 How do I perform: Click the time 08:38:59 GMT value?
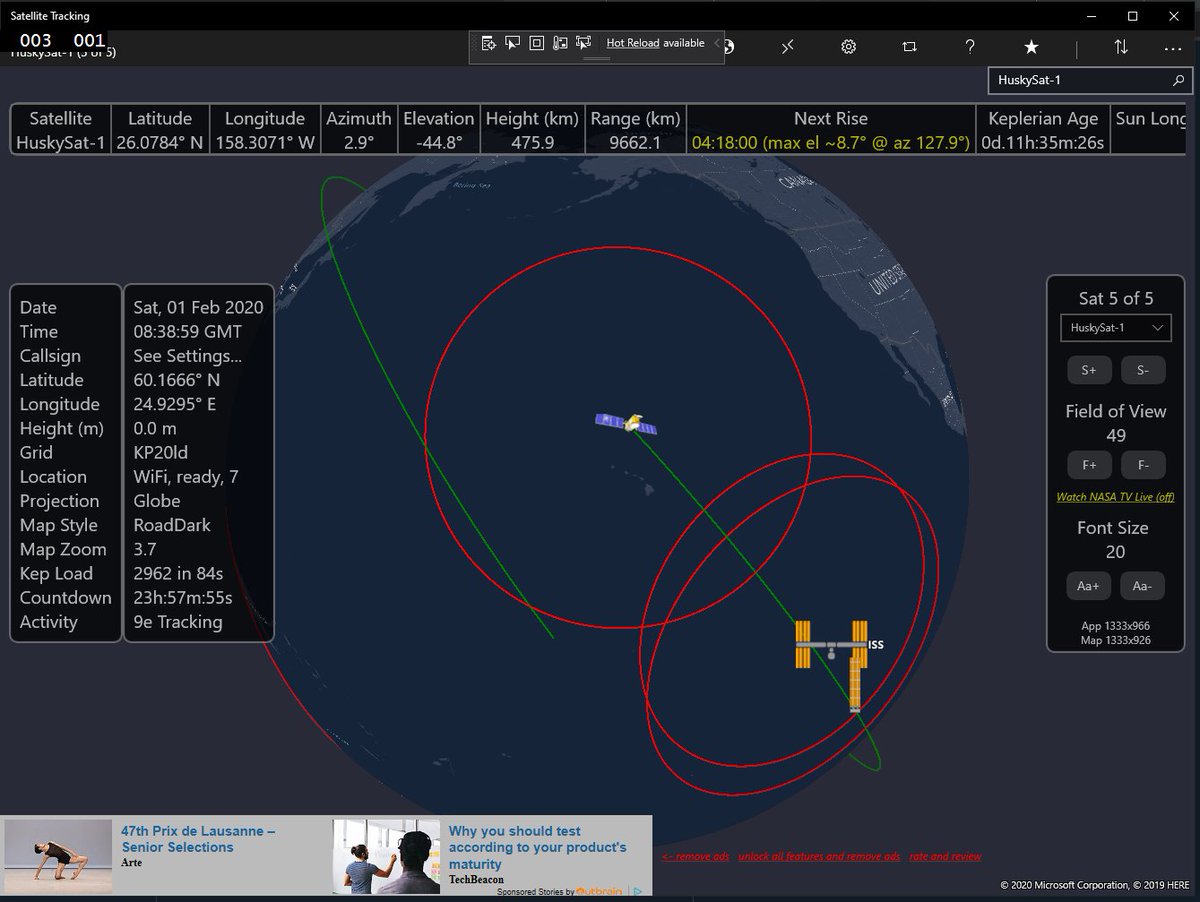coord(188,332)
